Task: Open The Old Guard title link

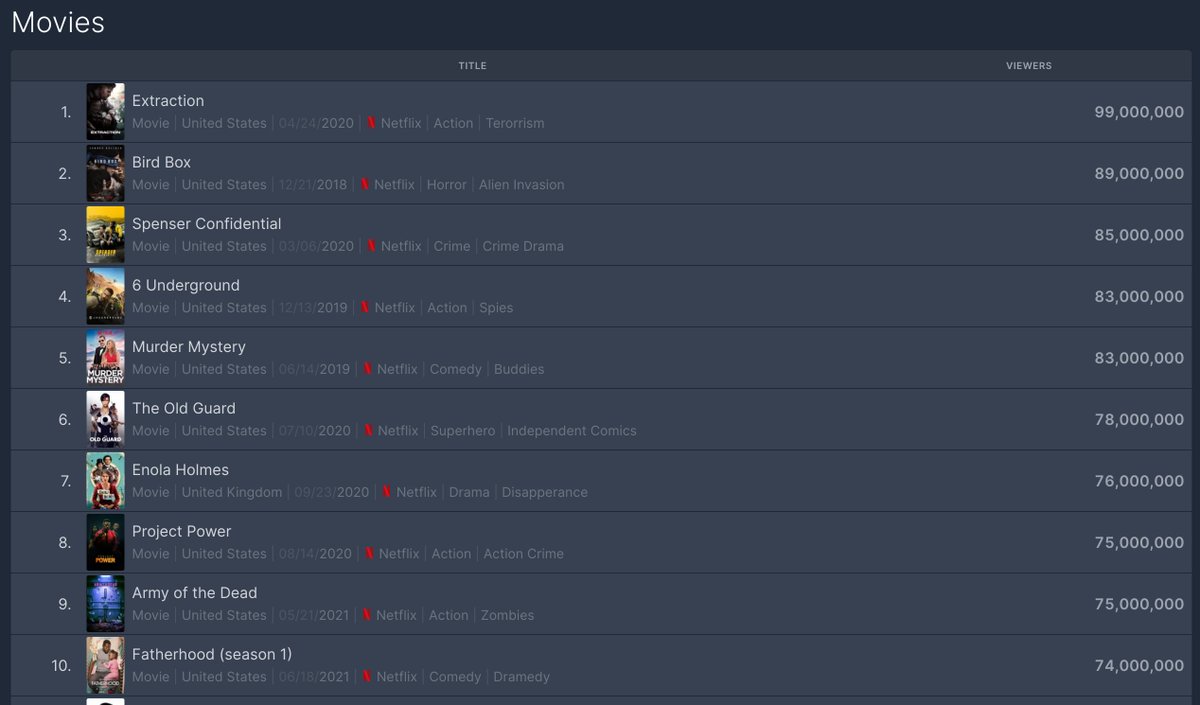Action: [184, 408]
